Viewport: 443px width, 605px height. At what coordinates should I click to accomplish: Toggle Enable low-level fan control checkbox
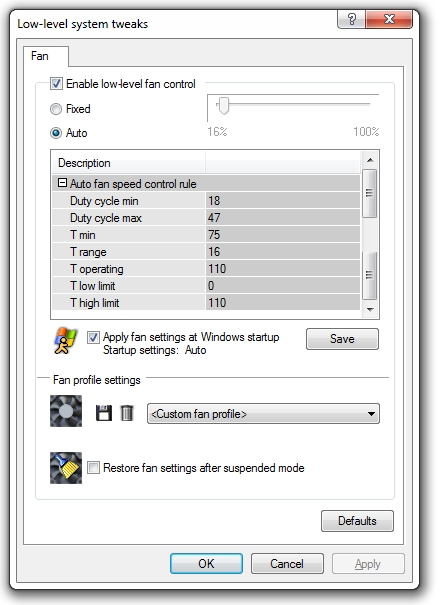(56, 84)
